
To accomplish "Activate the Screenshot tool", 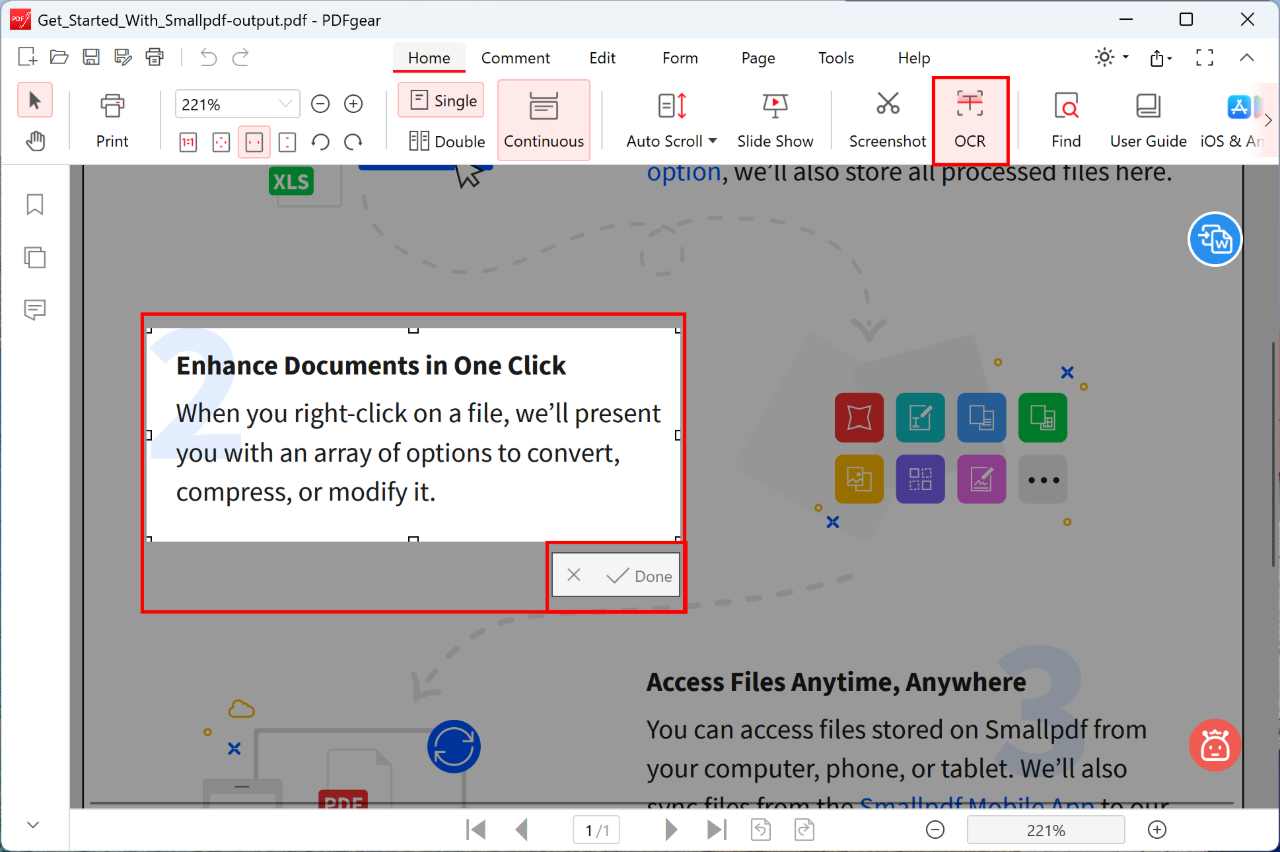I will [888, 120].
